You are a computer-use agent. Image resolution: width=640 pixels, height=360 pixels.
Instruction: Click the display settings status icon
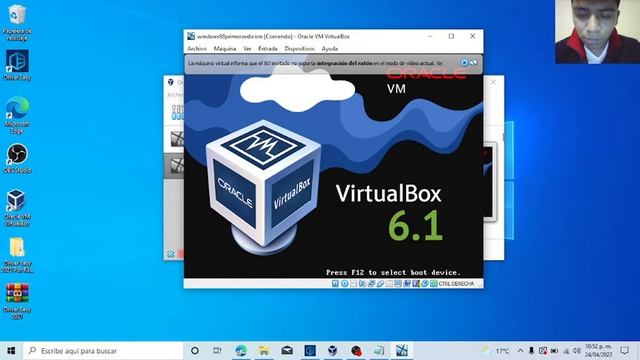pyautogui.click(x=398, y=284)
